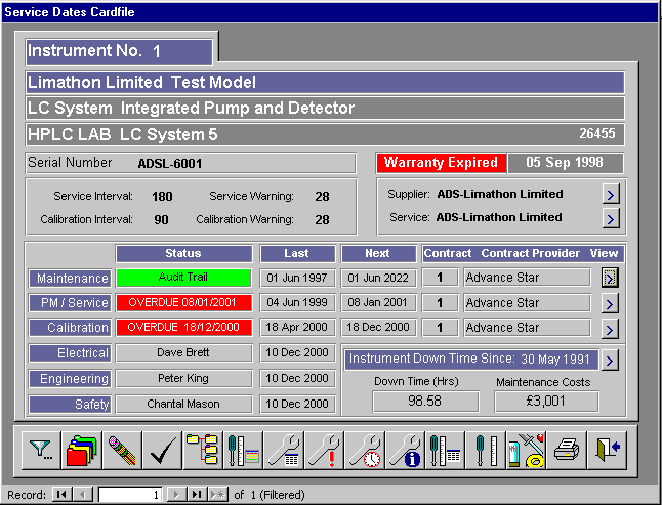Open Instrument Down Time details arrow

(x=610, y=360)
